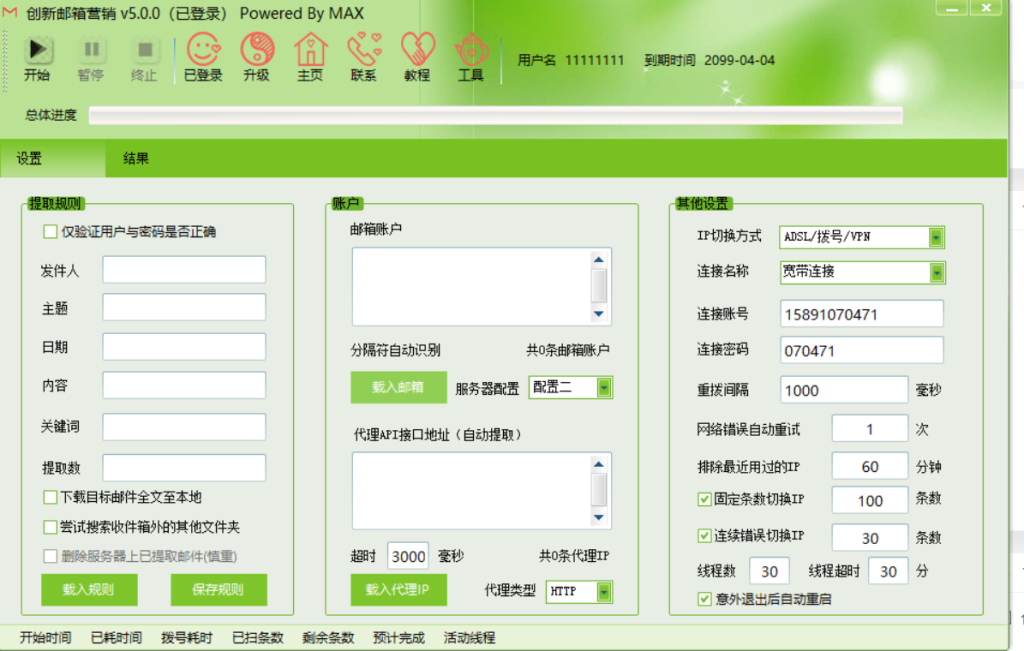Image resolution: width=1024 pixels, height=651 pixels.
Task: Toggle 下载目标邮件全文至本地 checkbox
Action: [50, 497]
